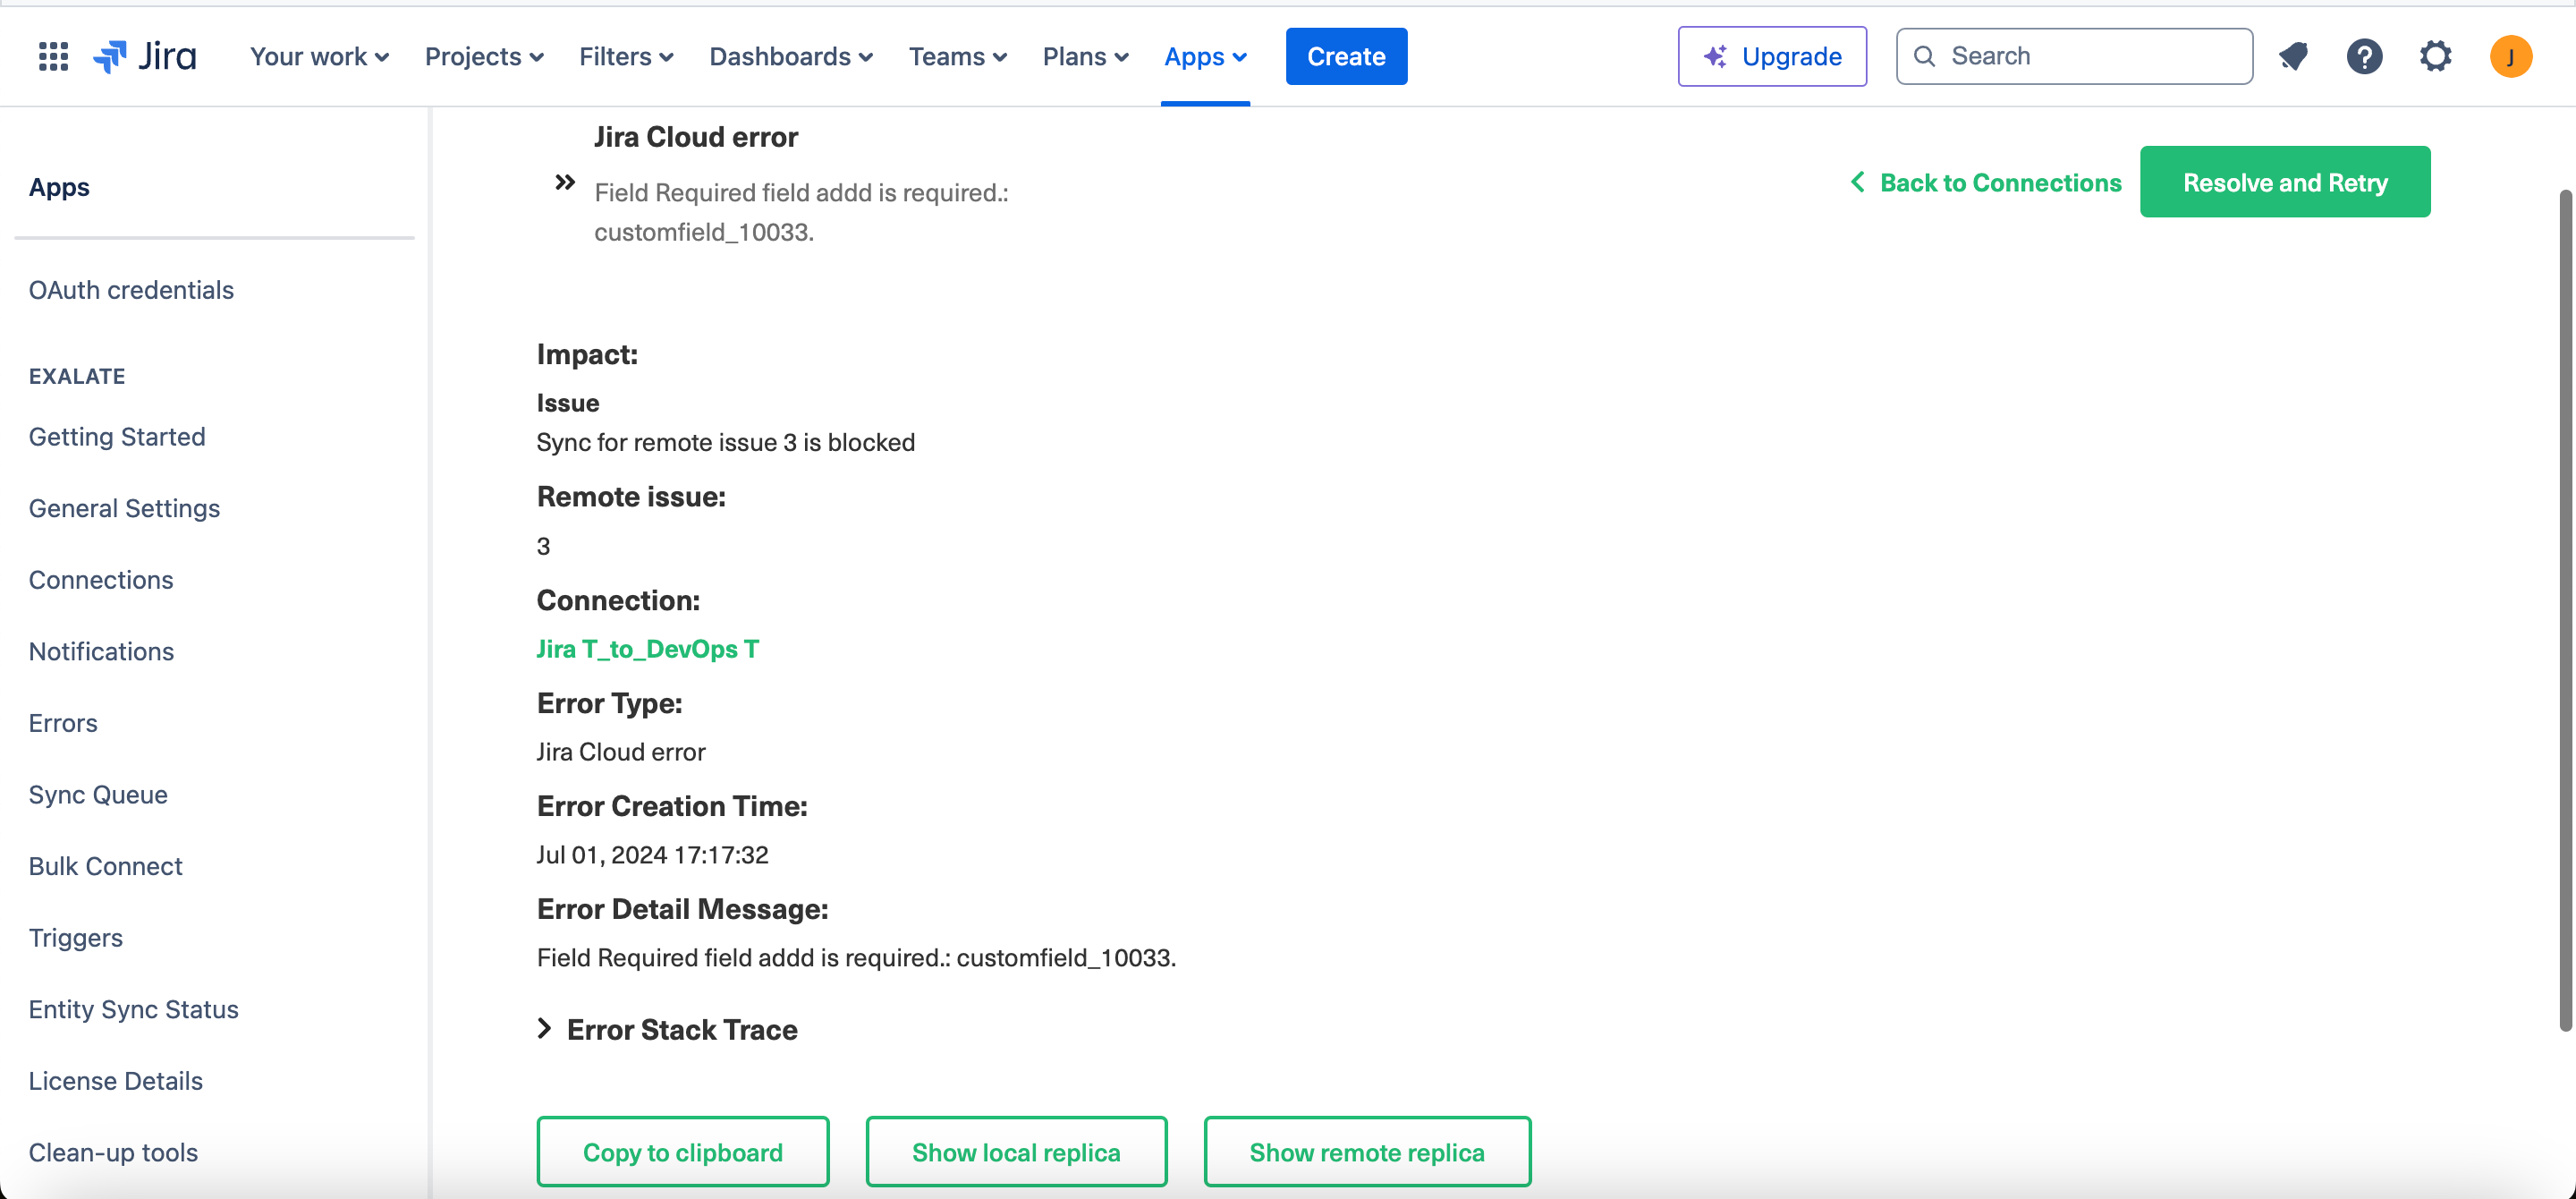Go Back to Connections
The height and width of the screenshot is (1199, 2576).
[x=1985, y=182]
